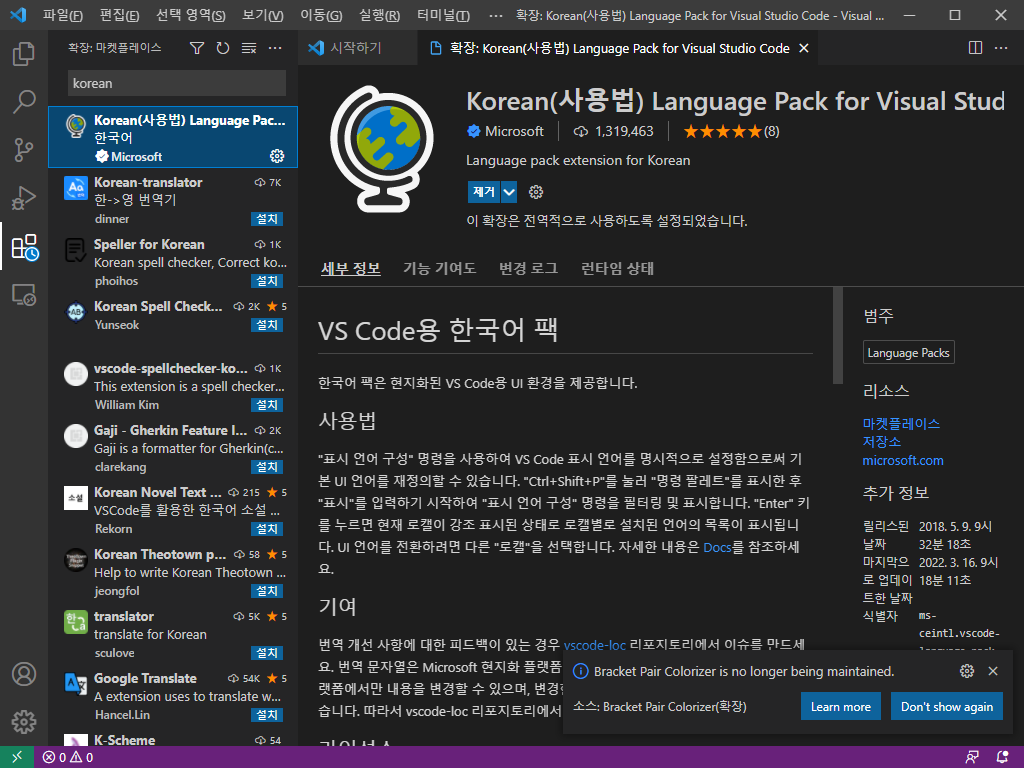
Task: Open editor more actions ellipsis
Action: click(1000, 48)
